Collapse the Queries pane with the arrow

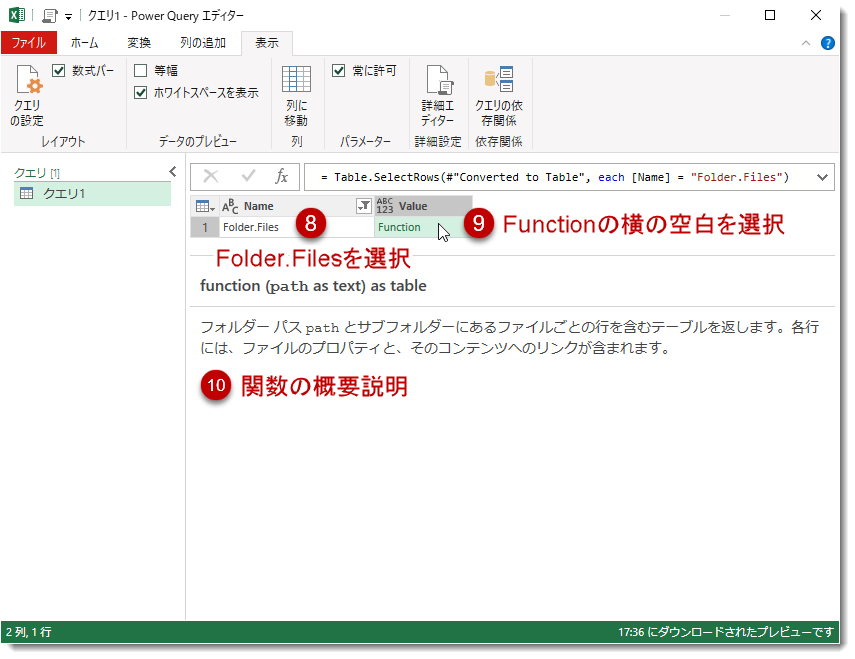tap(171, 171)
